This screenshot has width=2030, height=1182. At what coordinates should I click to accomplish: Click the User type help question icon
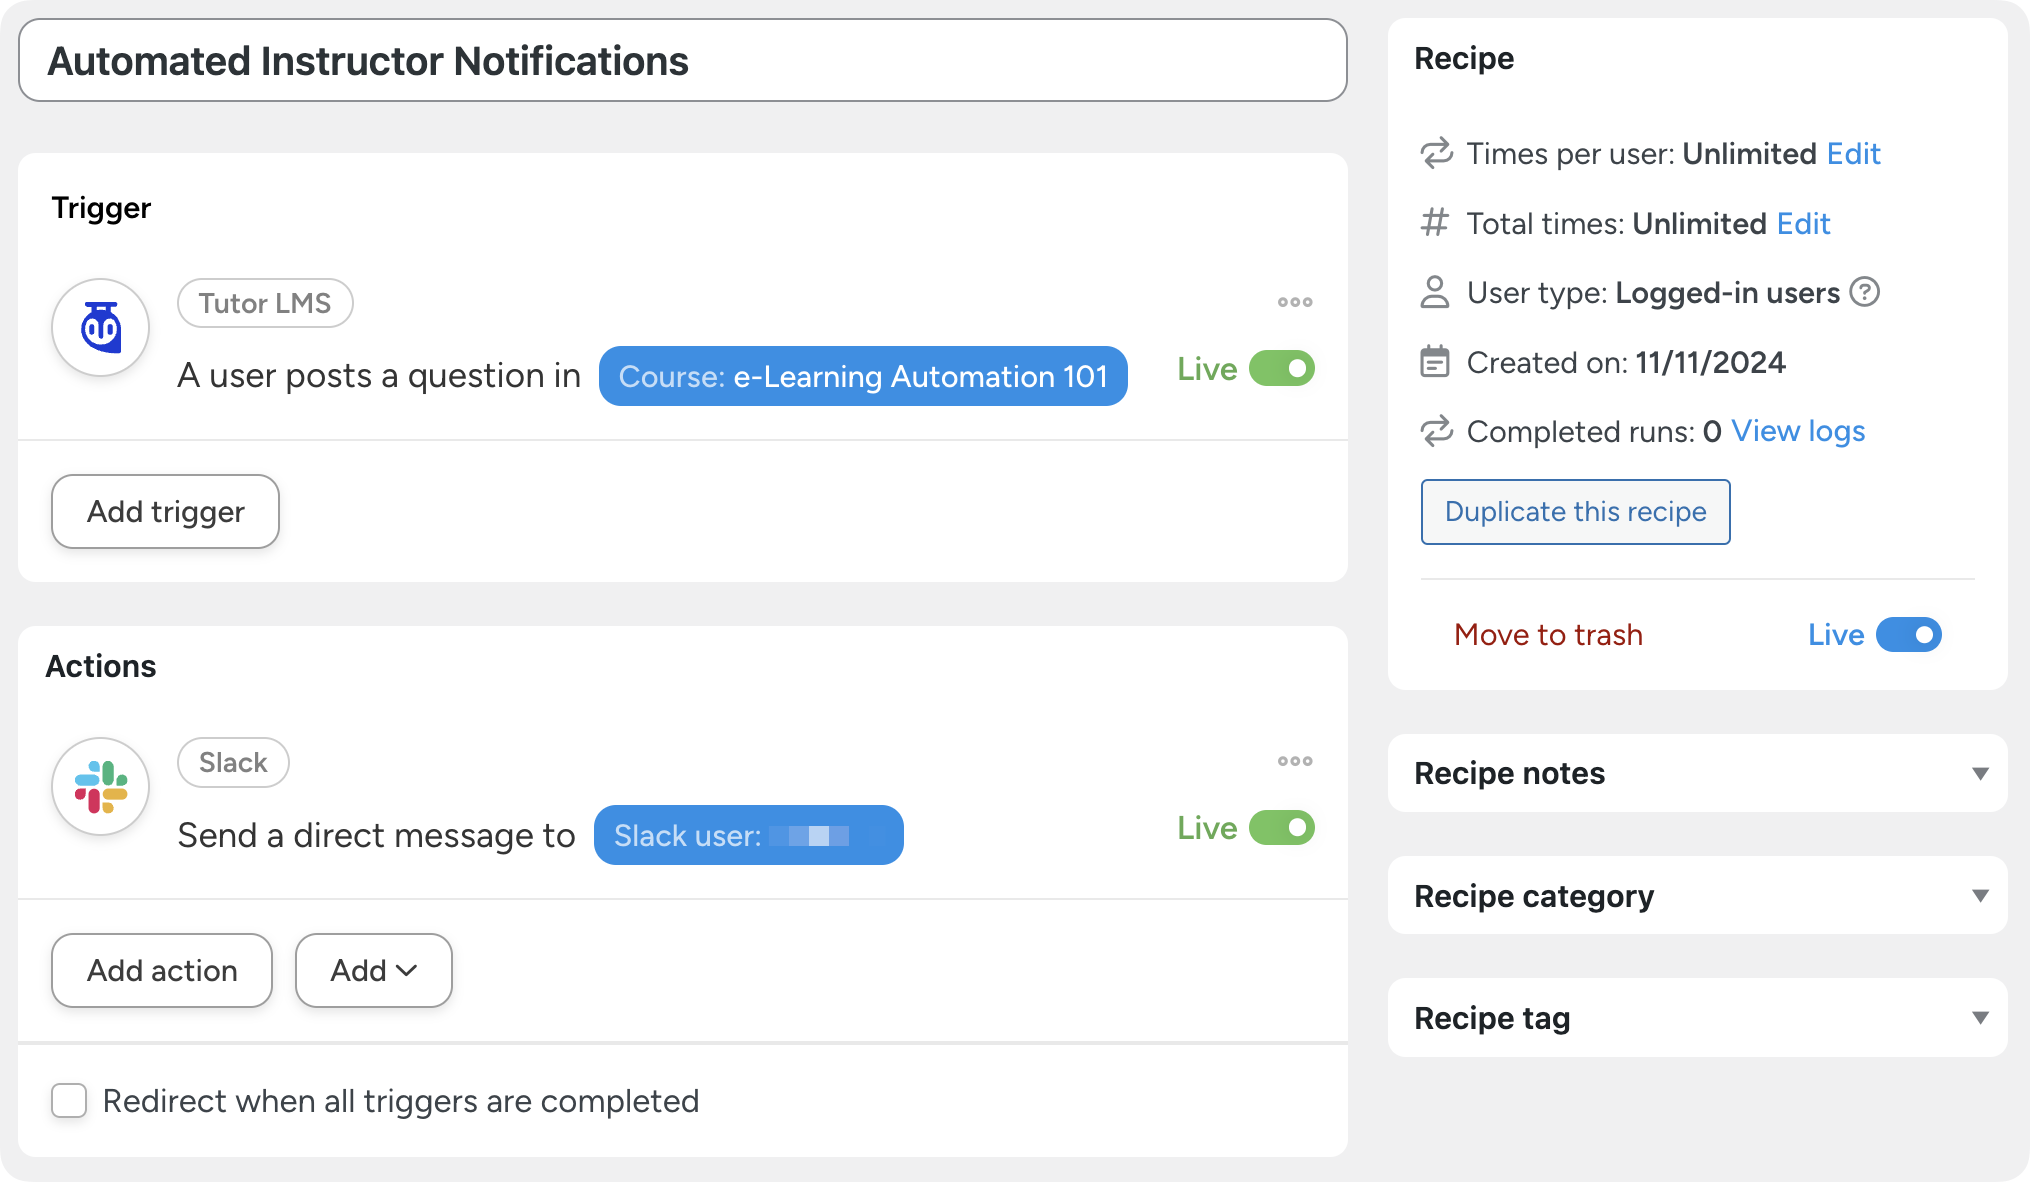[1865, 292]
